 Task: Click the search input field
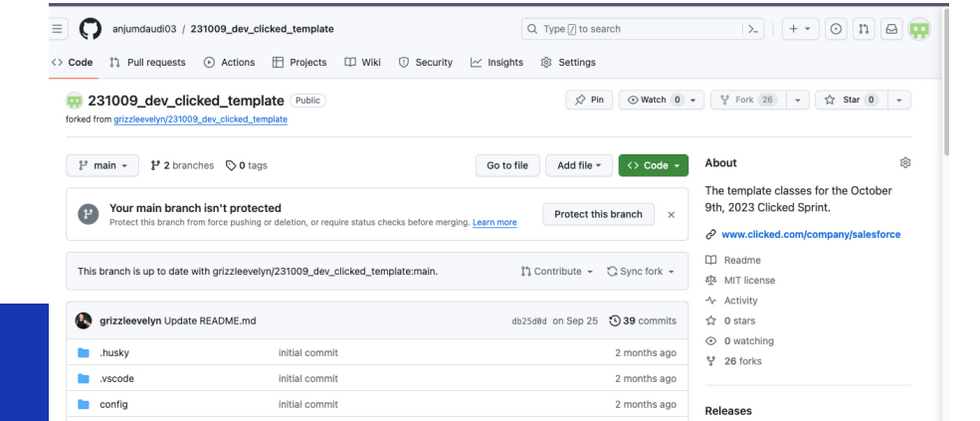tap(630, 29)
